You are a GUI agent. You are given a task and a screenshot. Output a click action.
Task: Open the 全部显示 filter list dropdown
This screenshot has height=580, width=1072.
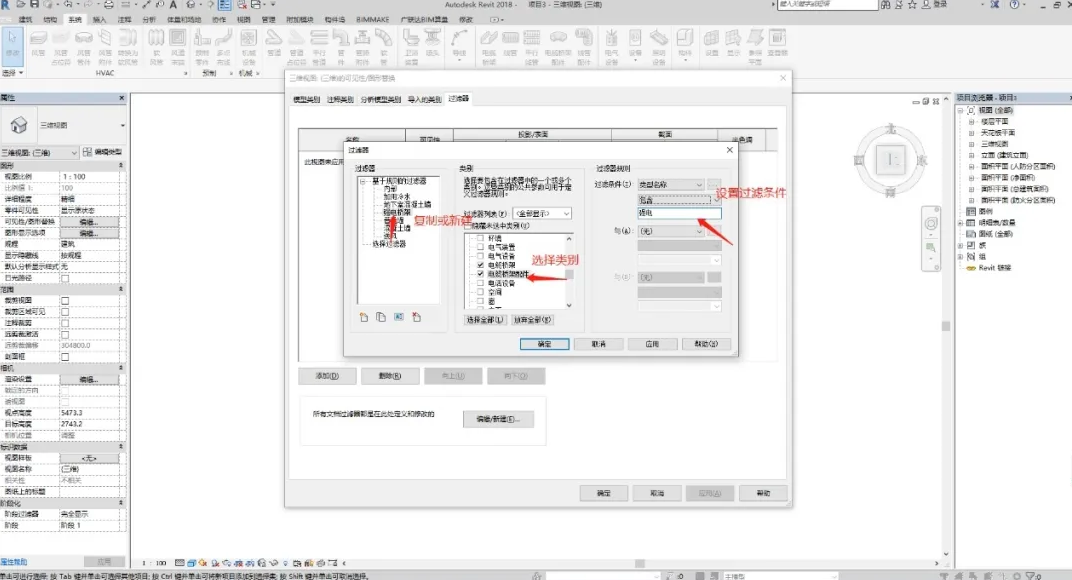tap(542, 213)
